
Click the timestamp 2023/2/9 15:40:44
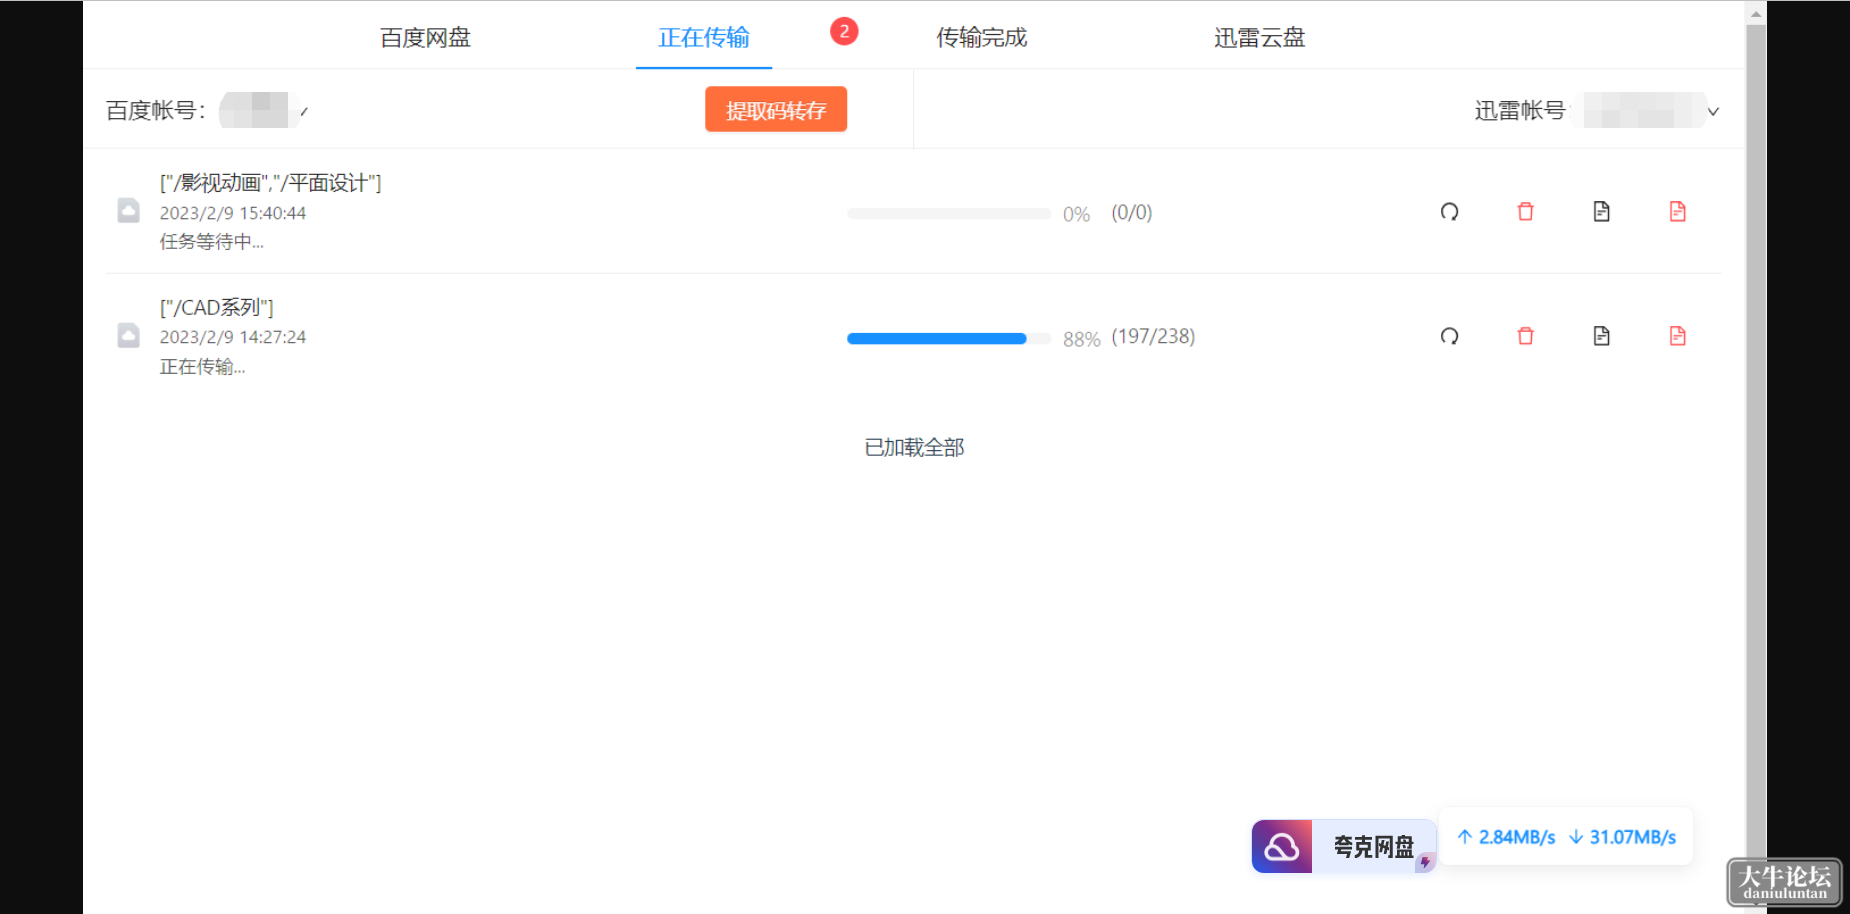(233, 213)
